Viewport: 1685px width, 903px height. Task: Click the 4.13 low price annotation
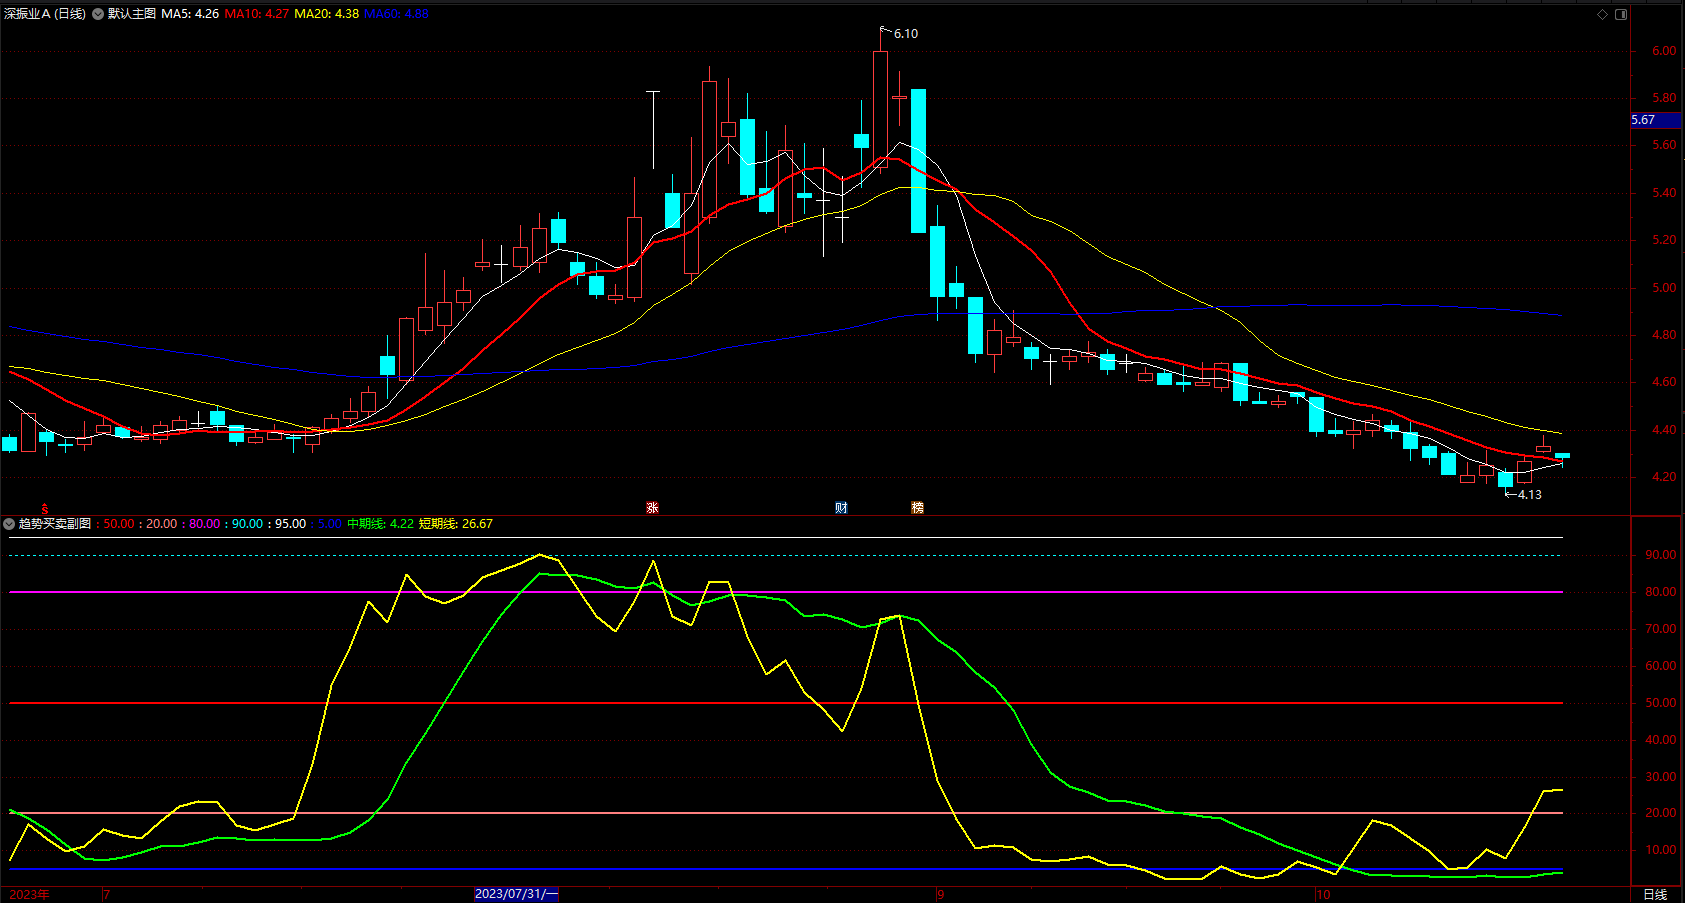click(1529, 494)
